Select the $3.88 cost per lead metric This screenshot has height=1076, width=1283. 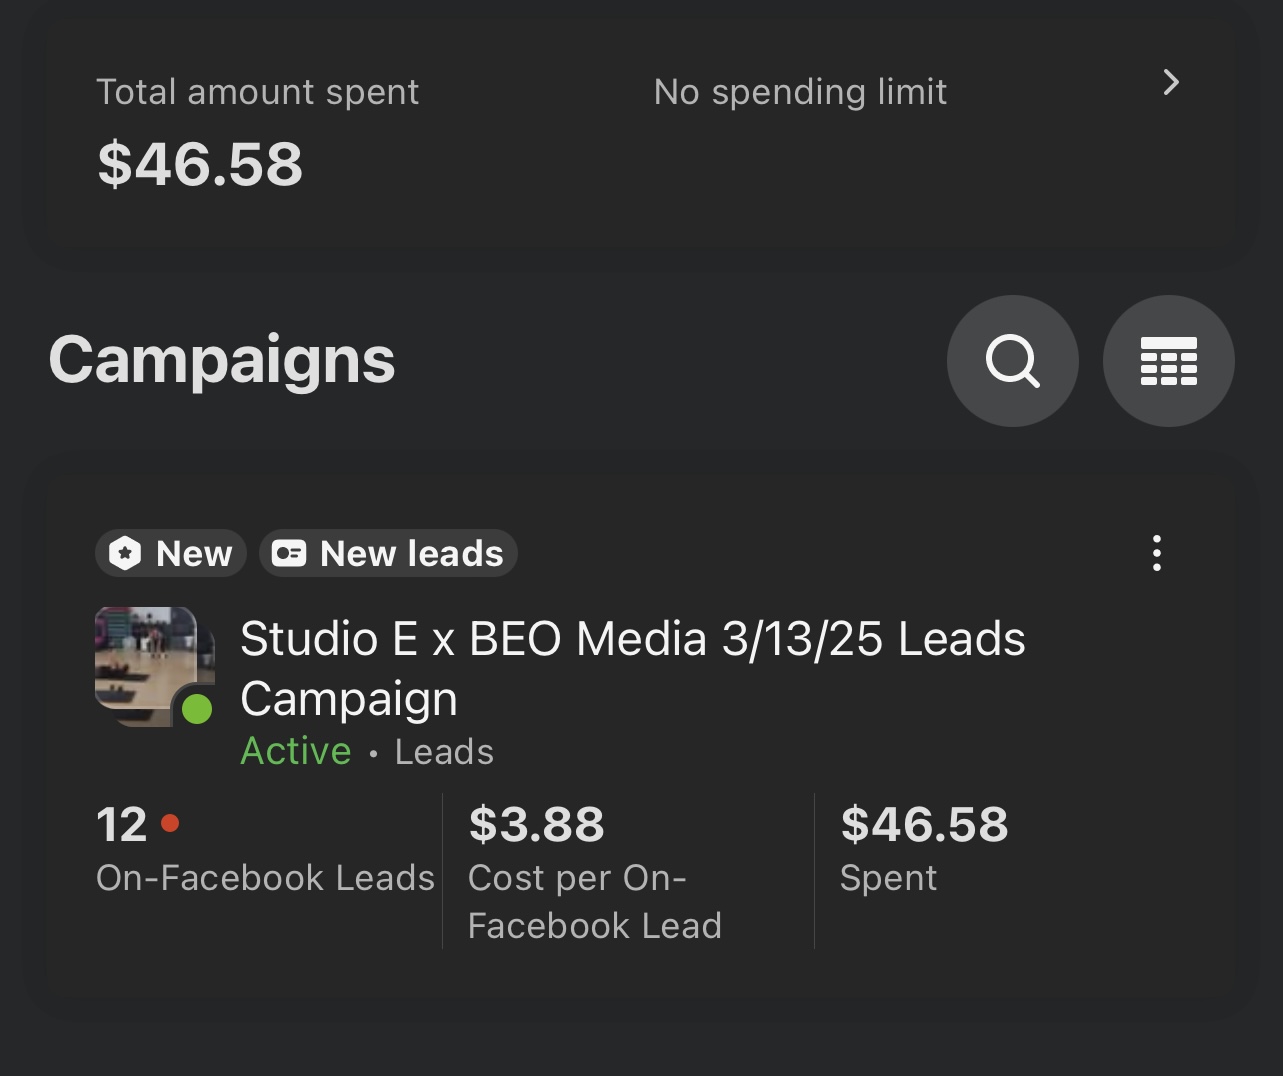[537, 825]
